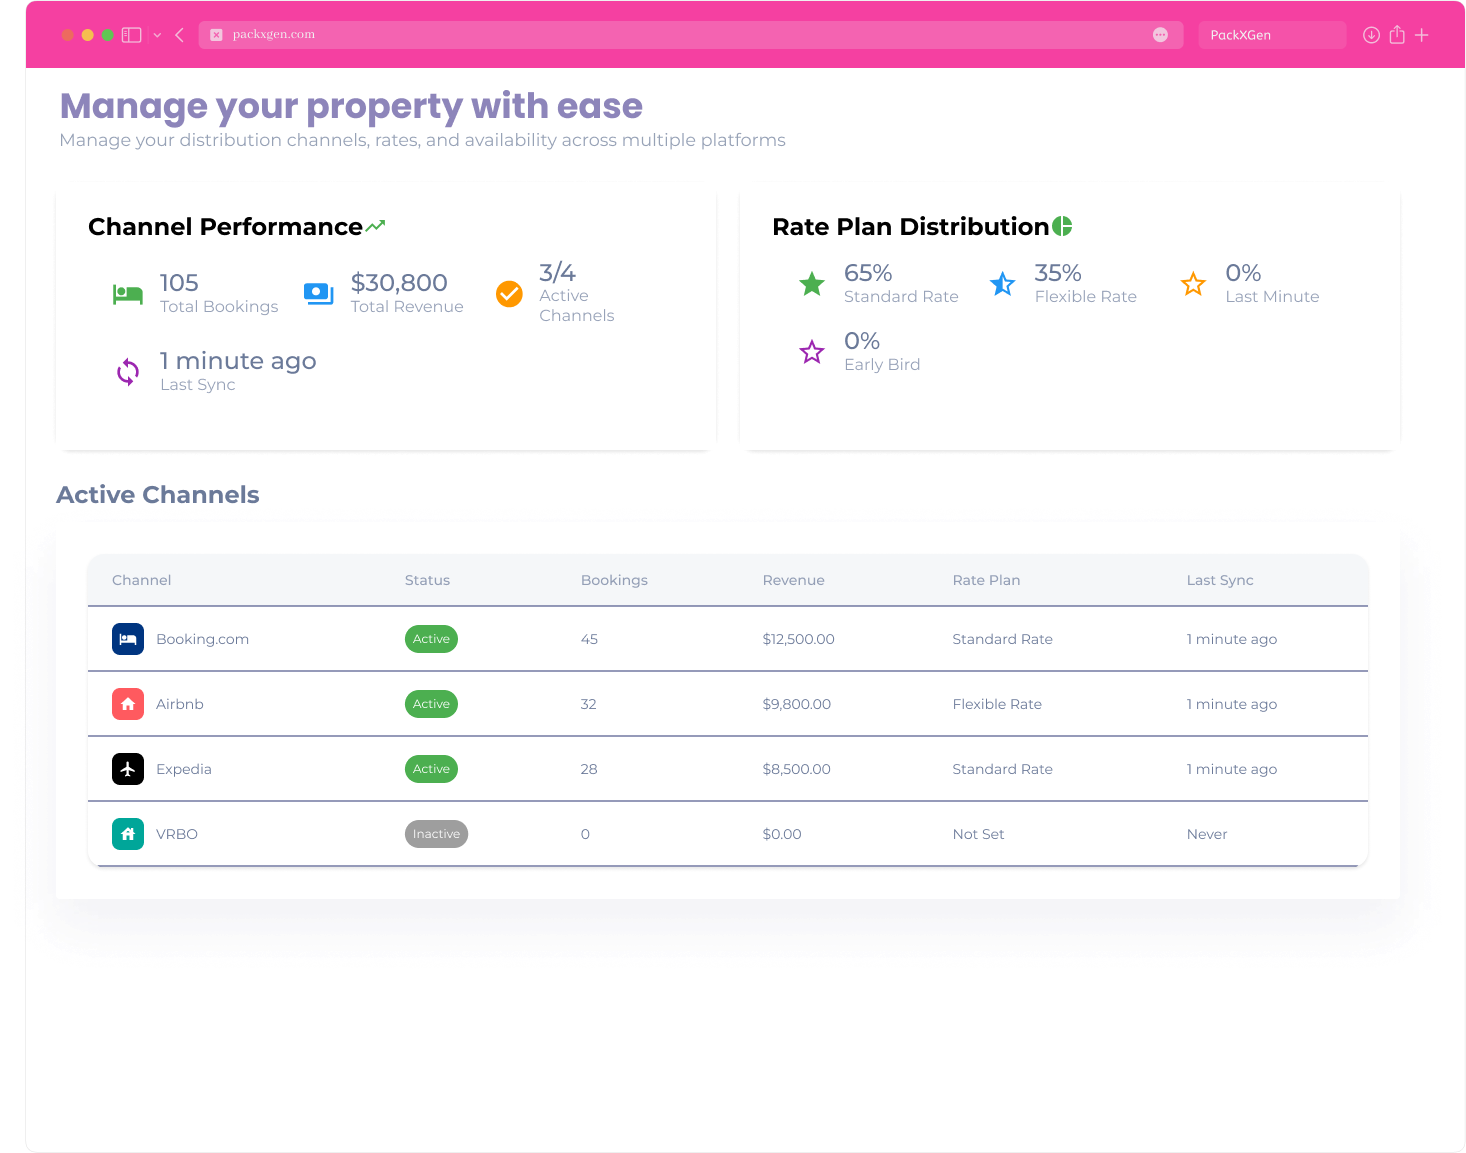Viewport: 1466px width, 1153px height.
Task: Click the green bed icon beside Total Bookings
Action: 128,294
